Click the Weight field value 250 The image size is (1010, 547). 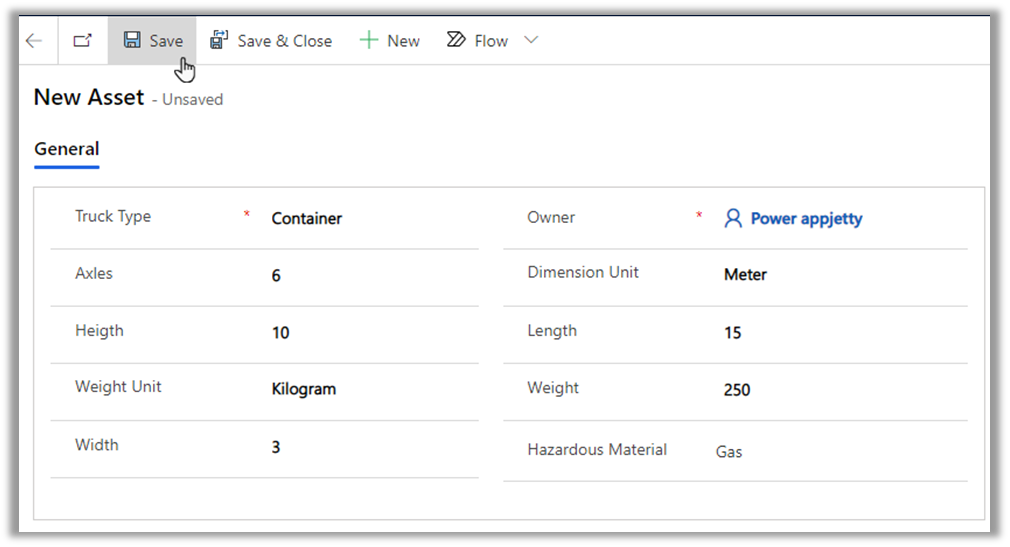737,390
